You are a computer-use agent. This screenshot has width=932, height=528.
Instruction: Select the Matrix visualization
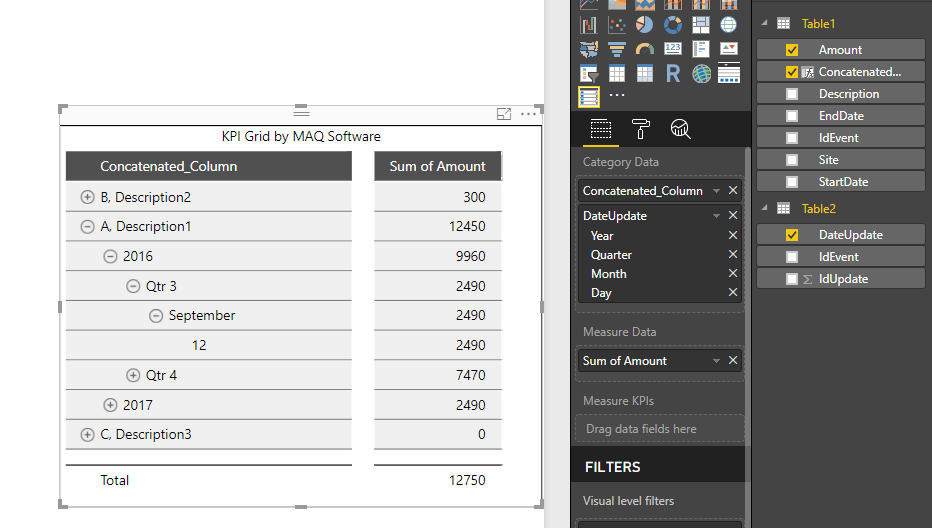(644, 74)
